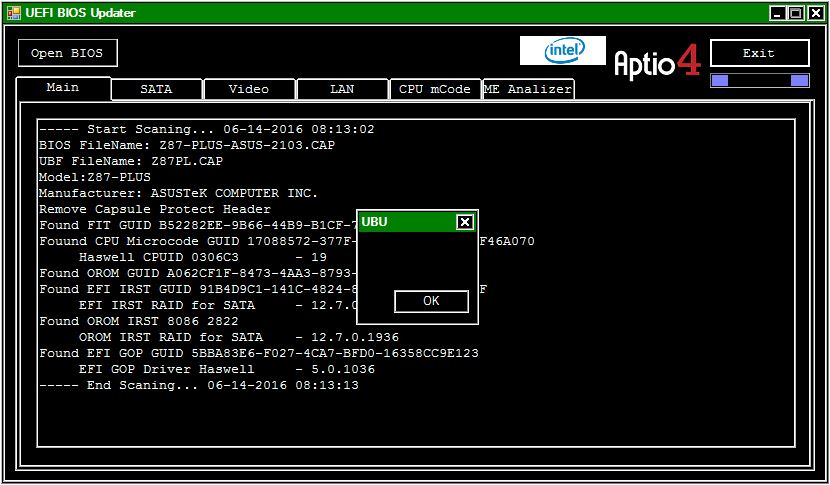The image size is (830, 485).
Task: Click the 'Model:Z87-PLUS' line
Action: pyautogui.click(x=95, y=177)
